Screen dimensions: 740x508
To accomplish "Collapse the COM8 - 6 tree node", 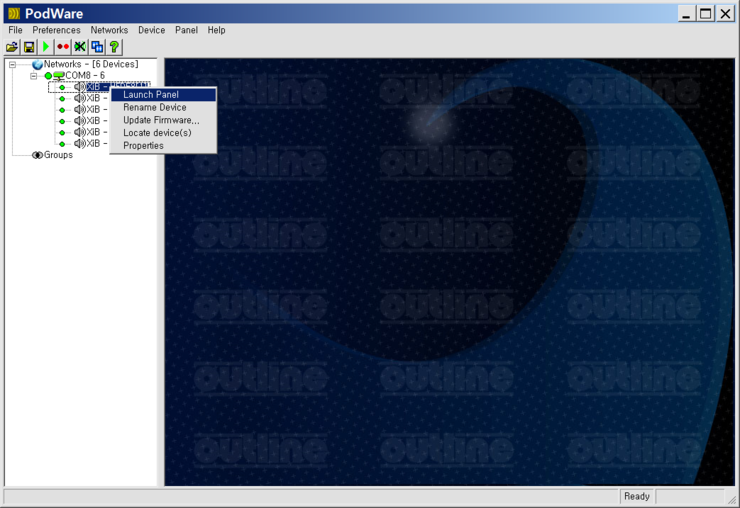I will [34, 76].
